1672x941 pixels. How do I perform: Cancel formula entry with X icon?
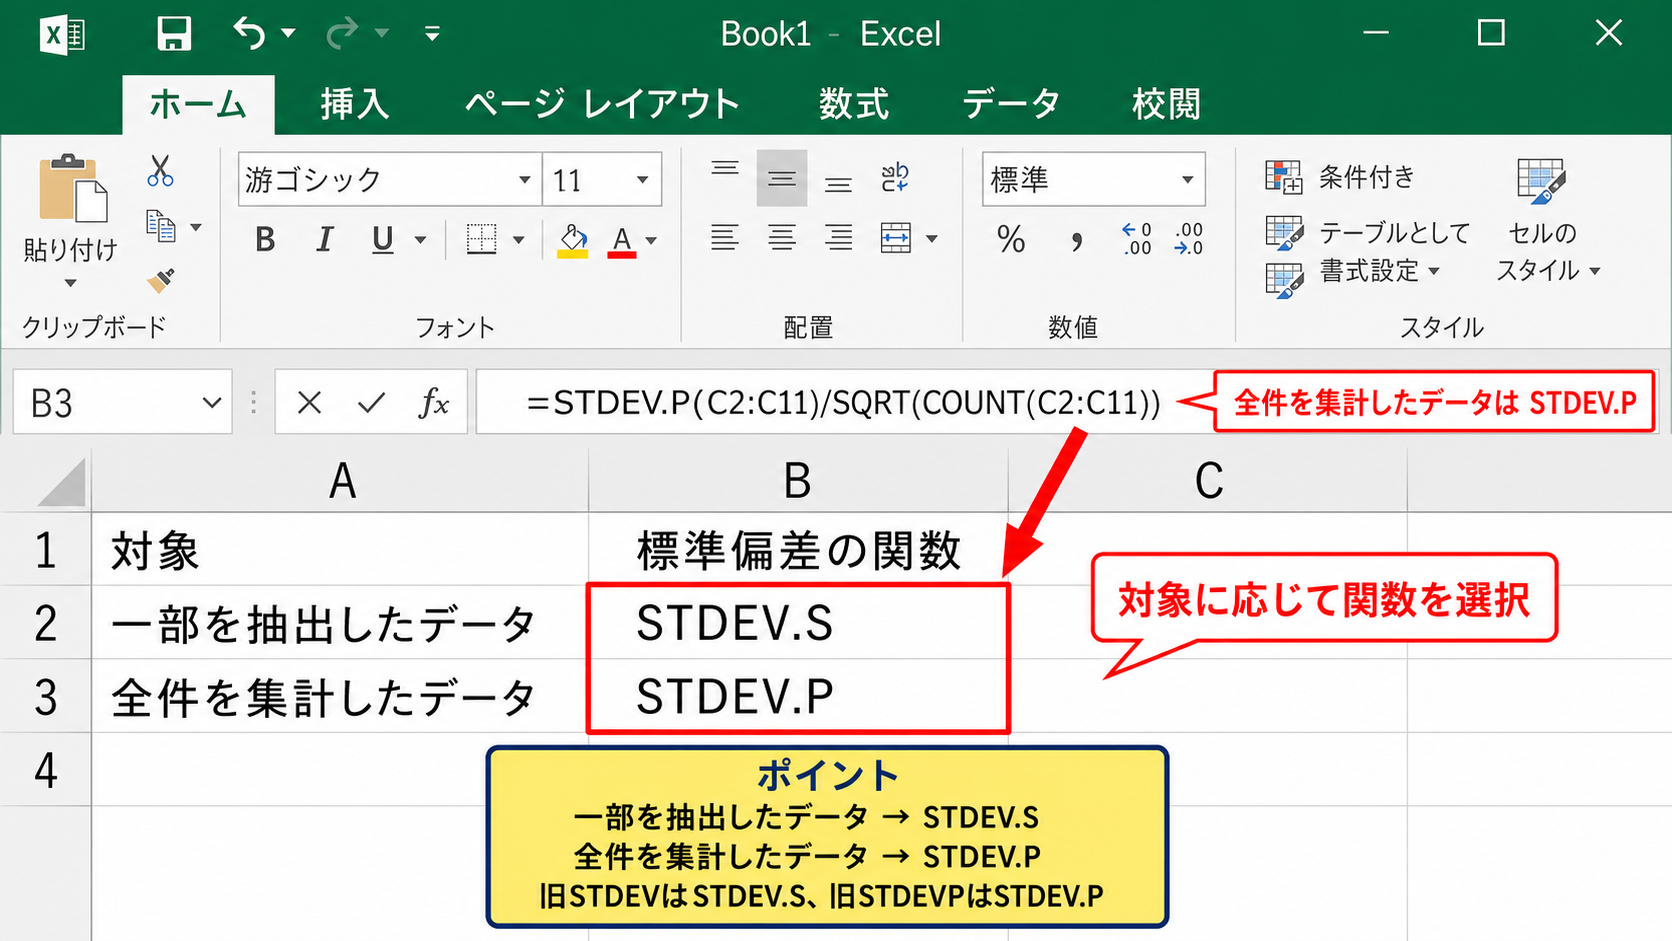click(x=309, y=403)
